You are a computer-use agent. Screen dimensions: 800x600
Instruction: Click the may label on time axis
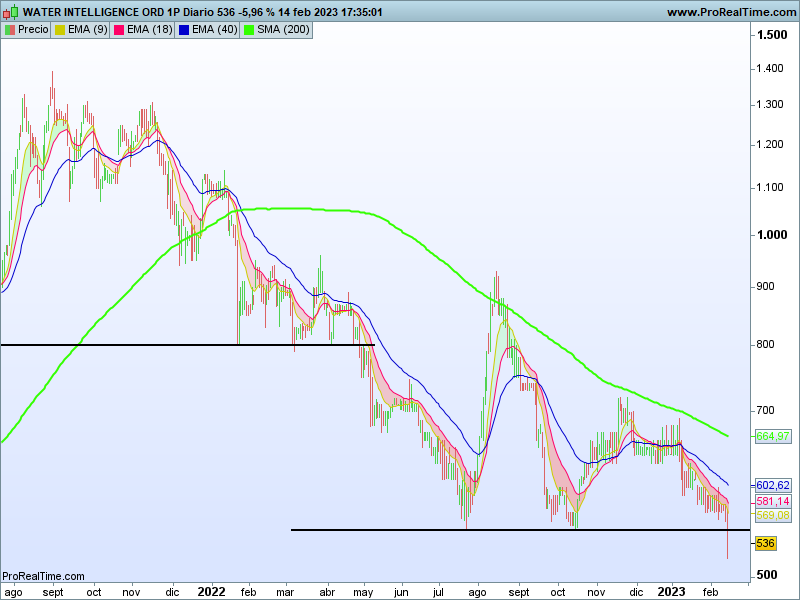click(363, 593)
